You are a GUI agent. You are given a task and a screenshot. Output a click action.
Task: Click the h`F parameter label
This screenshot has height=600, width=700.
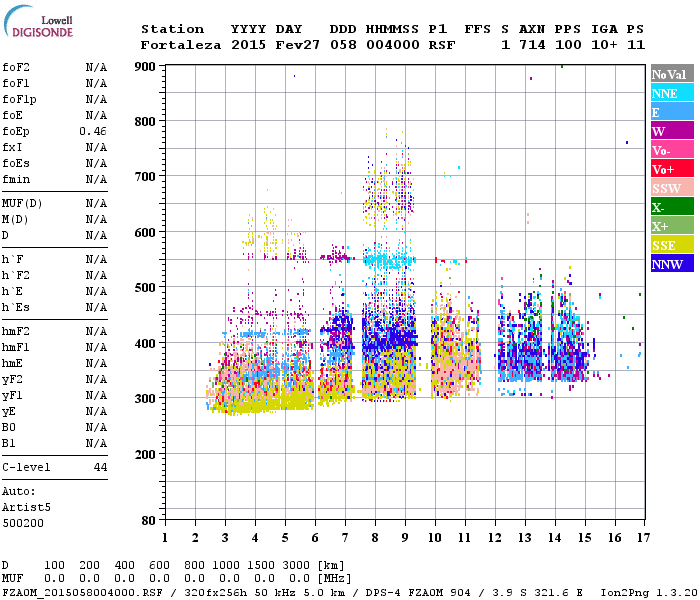tap(12, 259)
